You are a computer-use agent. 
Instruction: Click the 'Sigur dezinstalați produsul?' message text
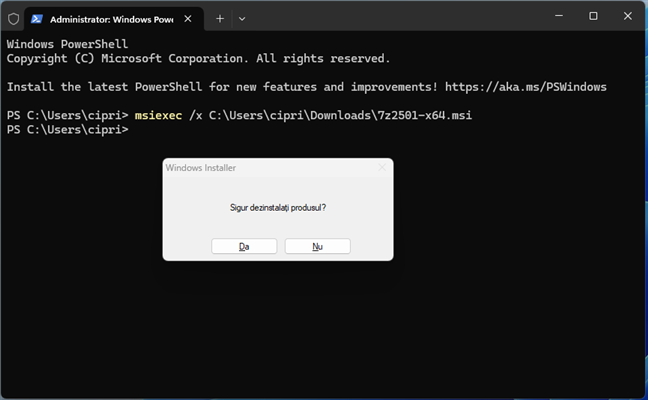[x=278, y=208]
